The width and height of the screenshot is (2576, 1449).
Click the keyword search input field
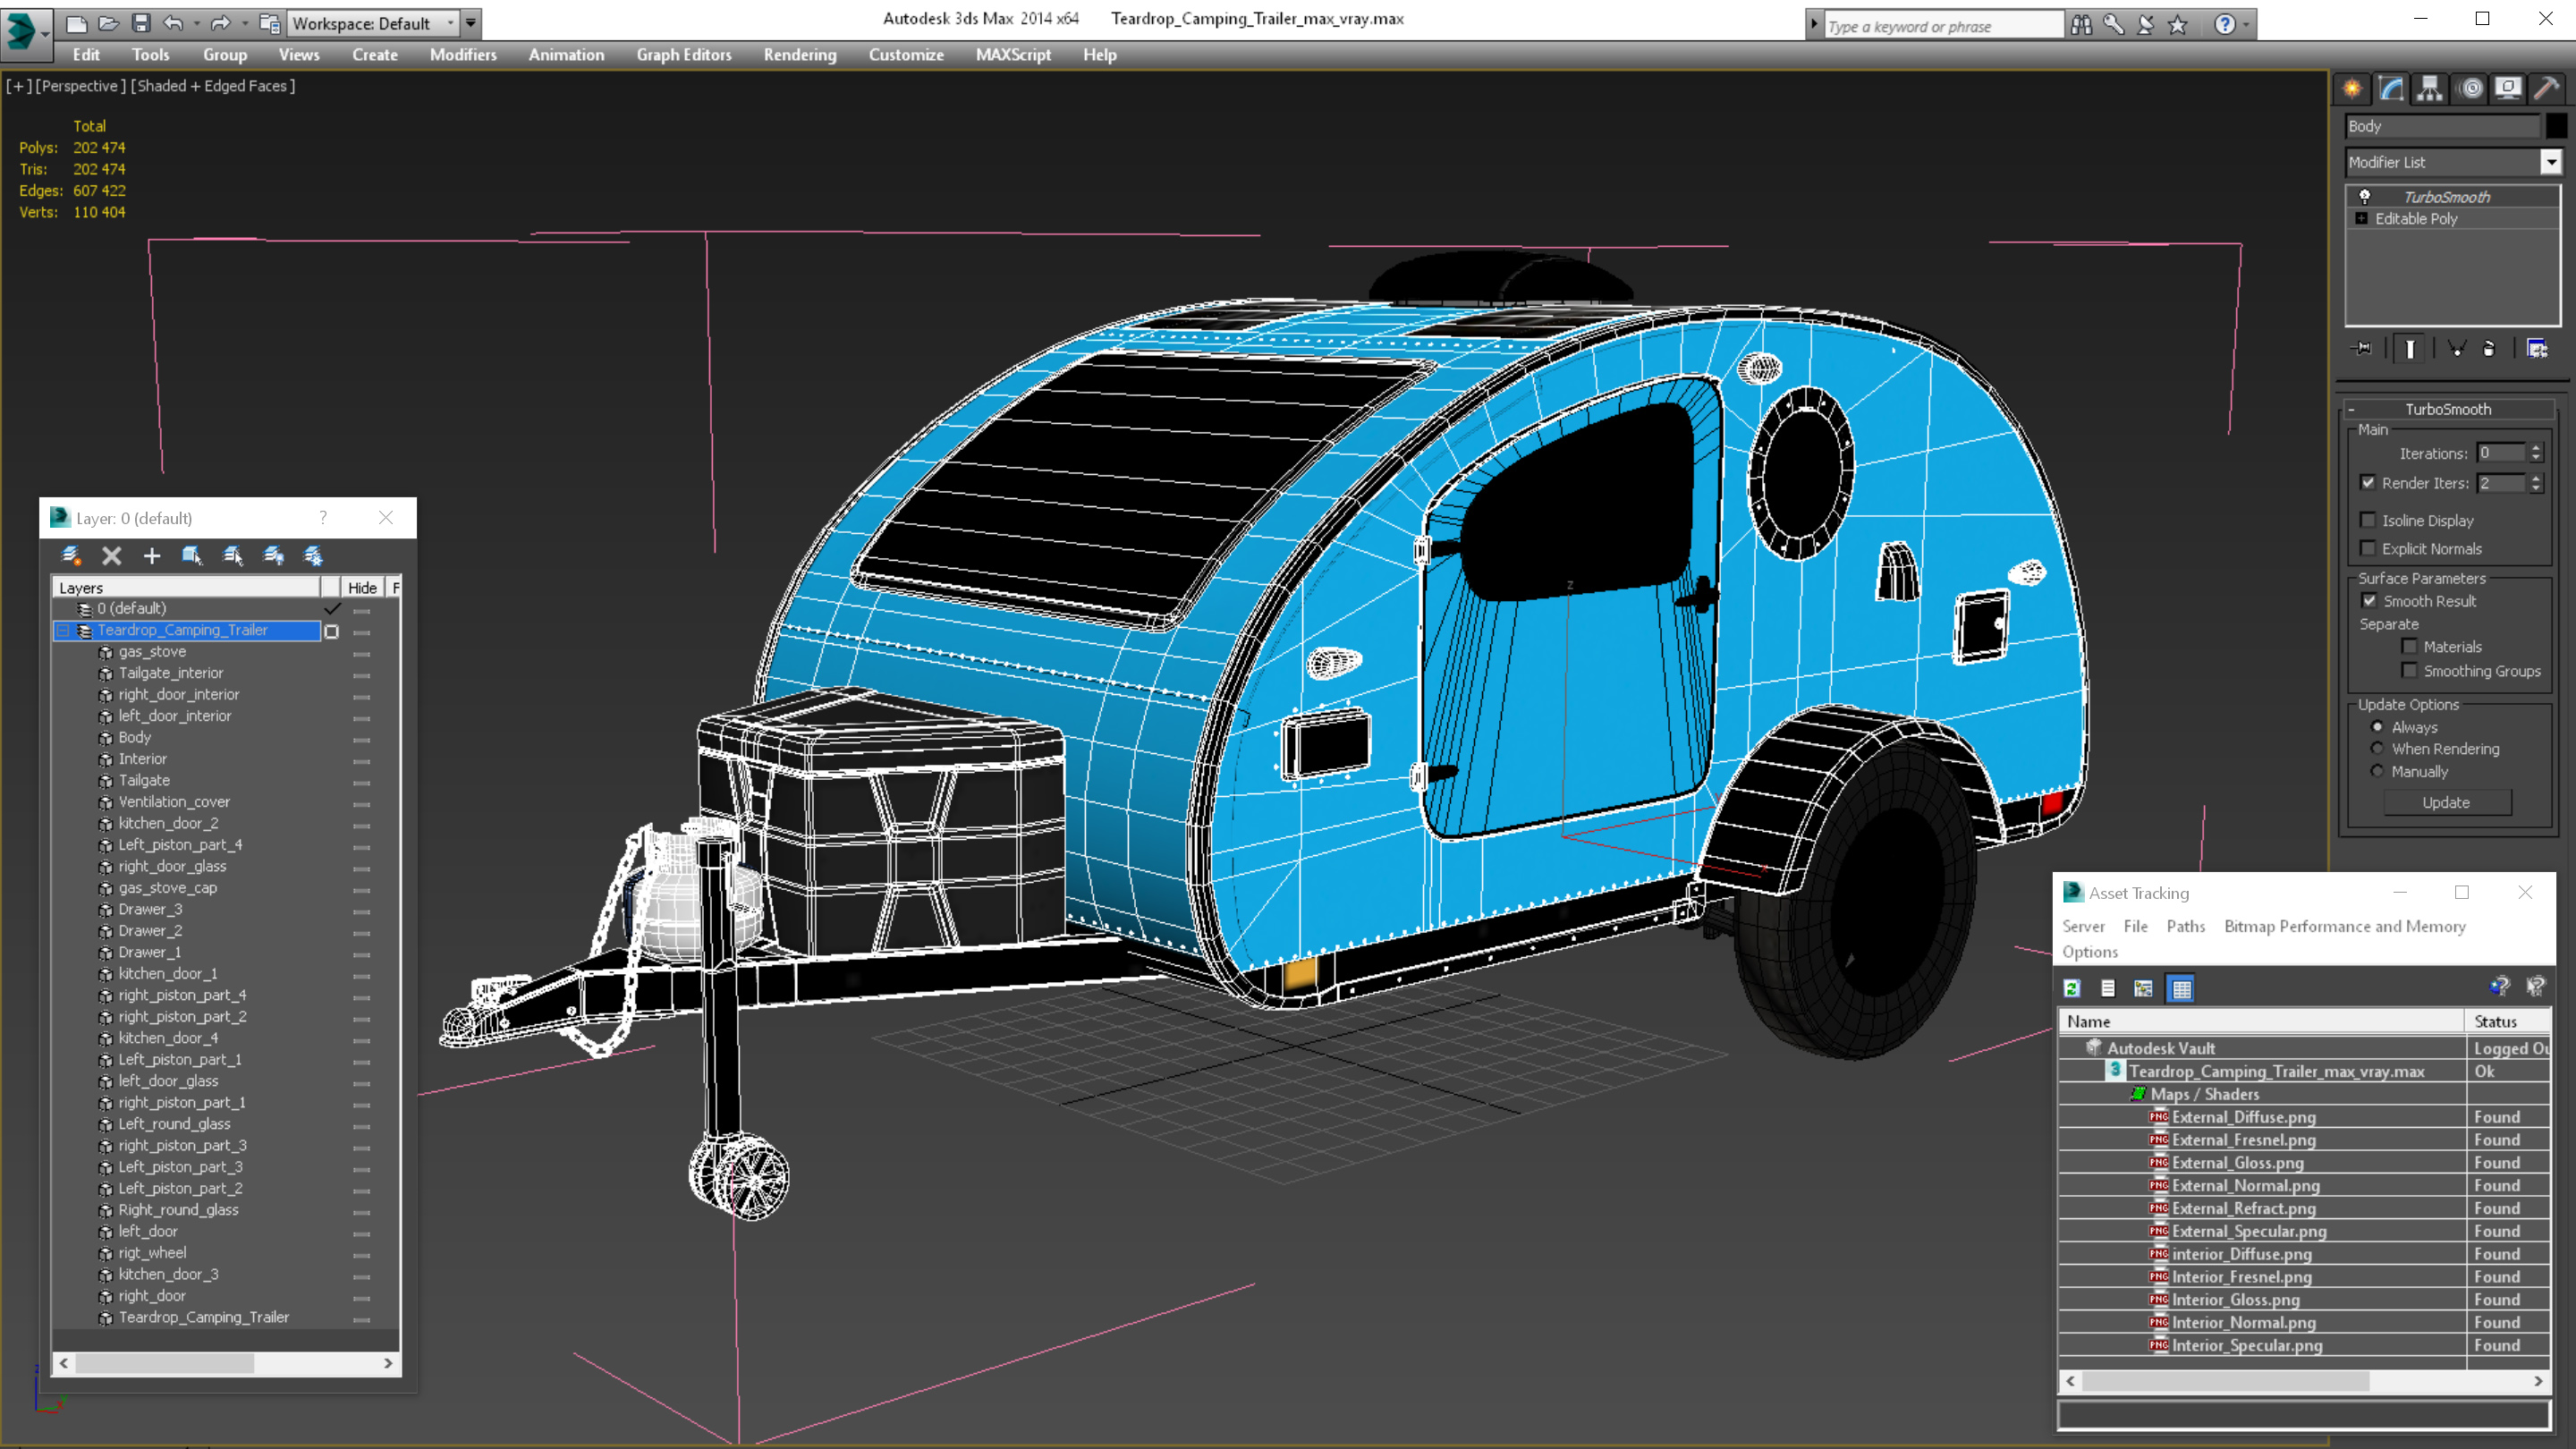tap(1942, 26)
